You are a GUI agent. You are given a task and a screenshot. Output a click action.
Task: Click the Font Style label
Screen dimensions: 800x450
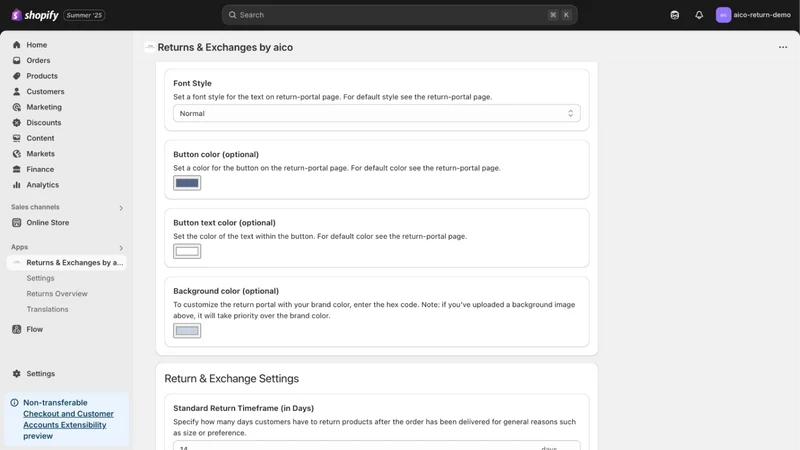[192, 83]
